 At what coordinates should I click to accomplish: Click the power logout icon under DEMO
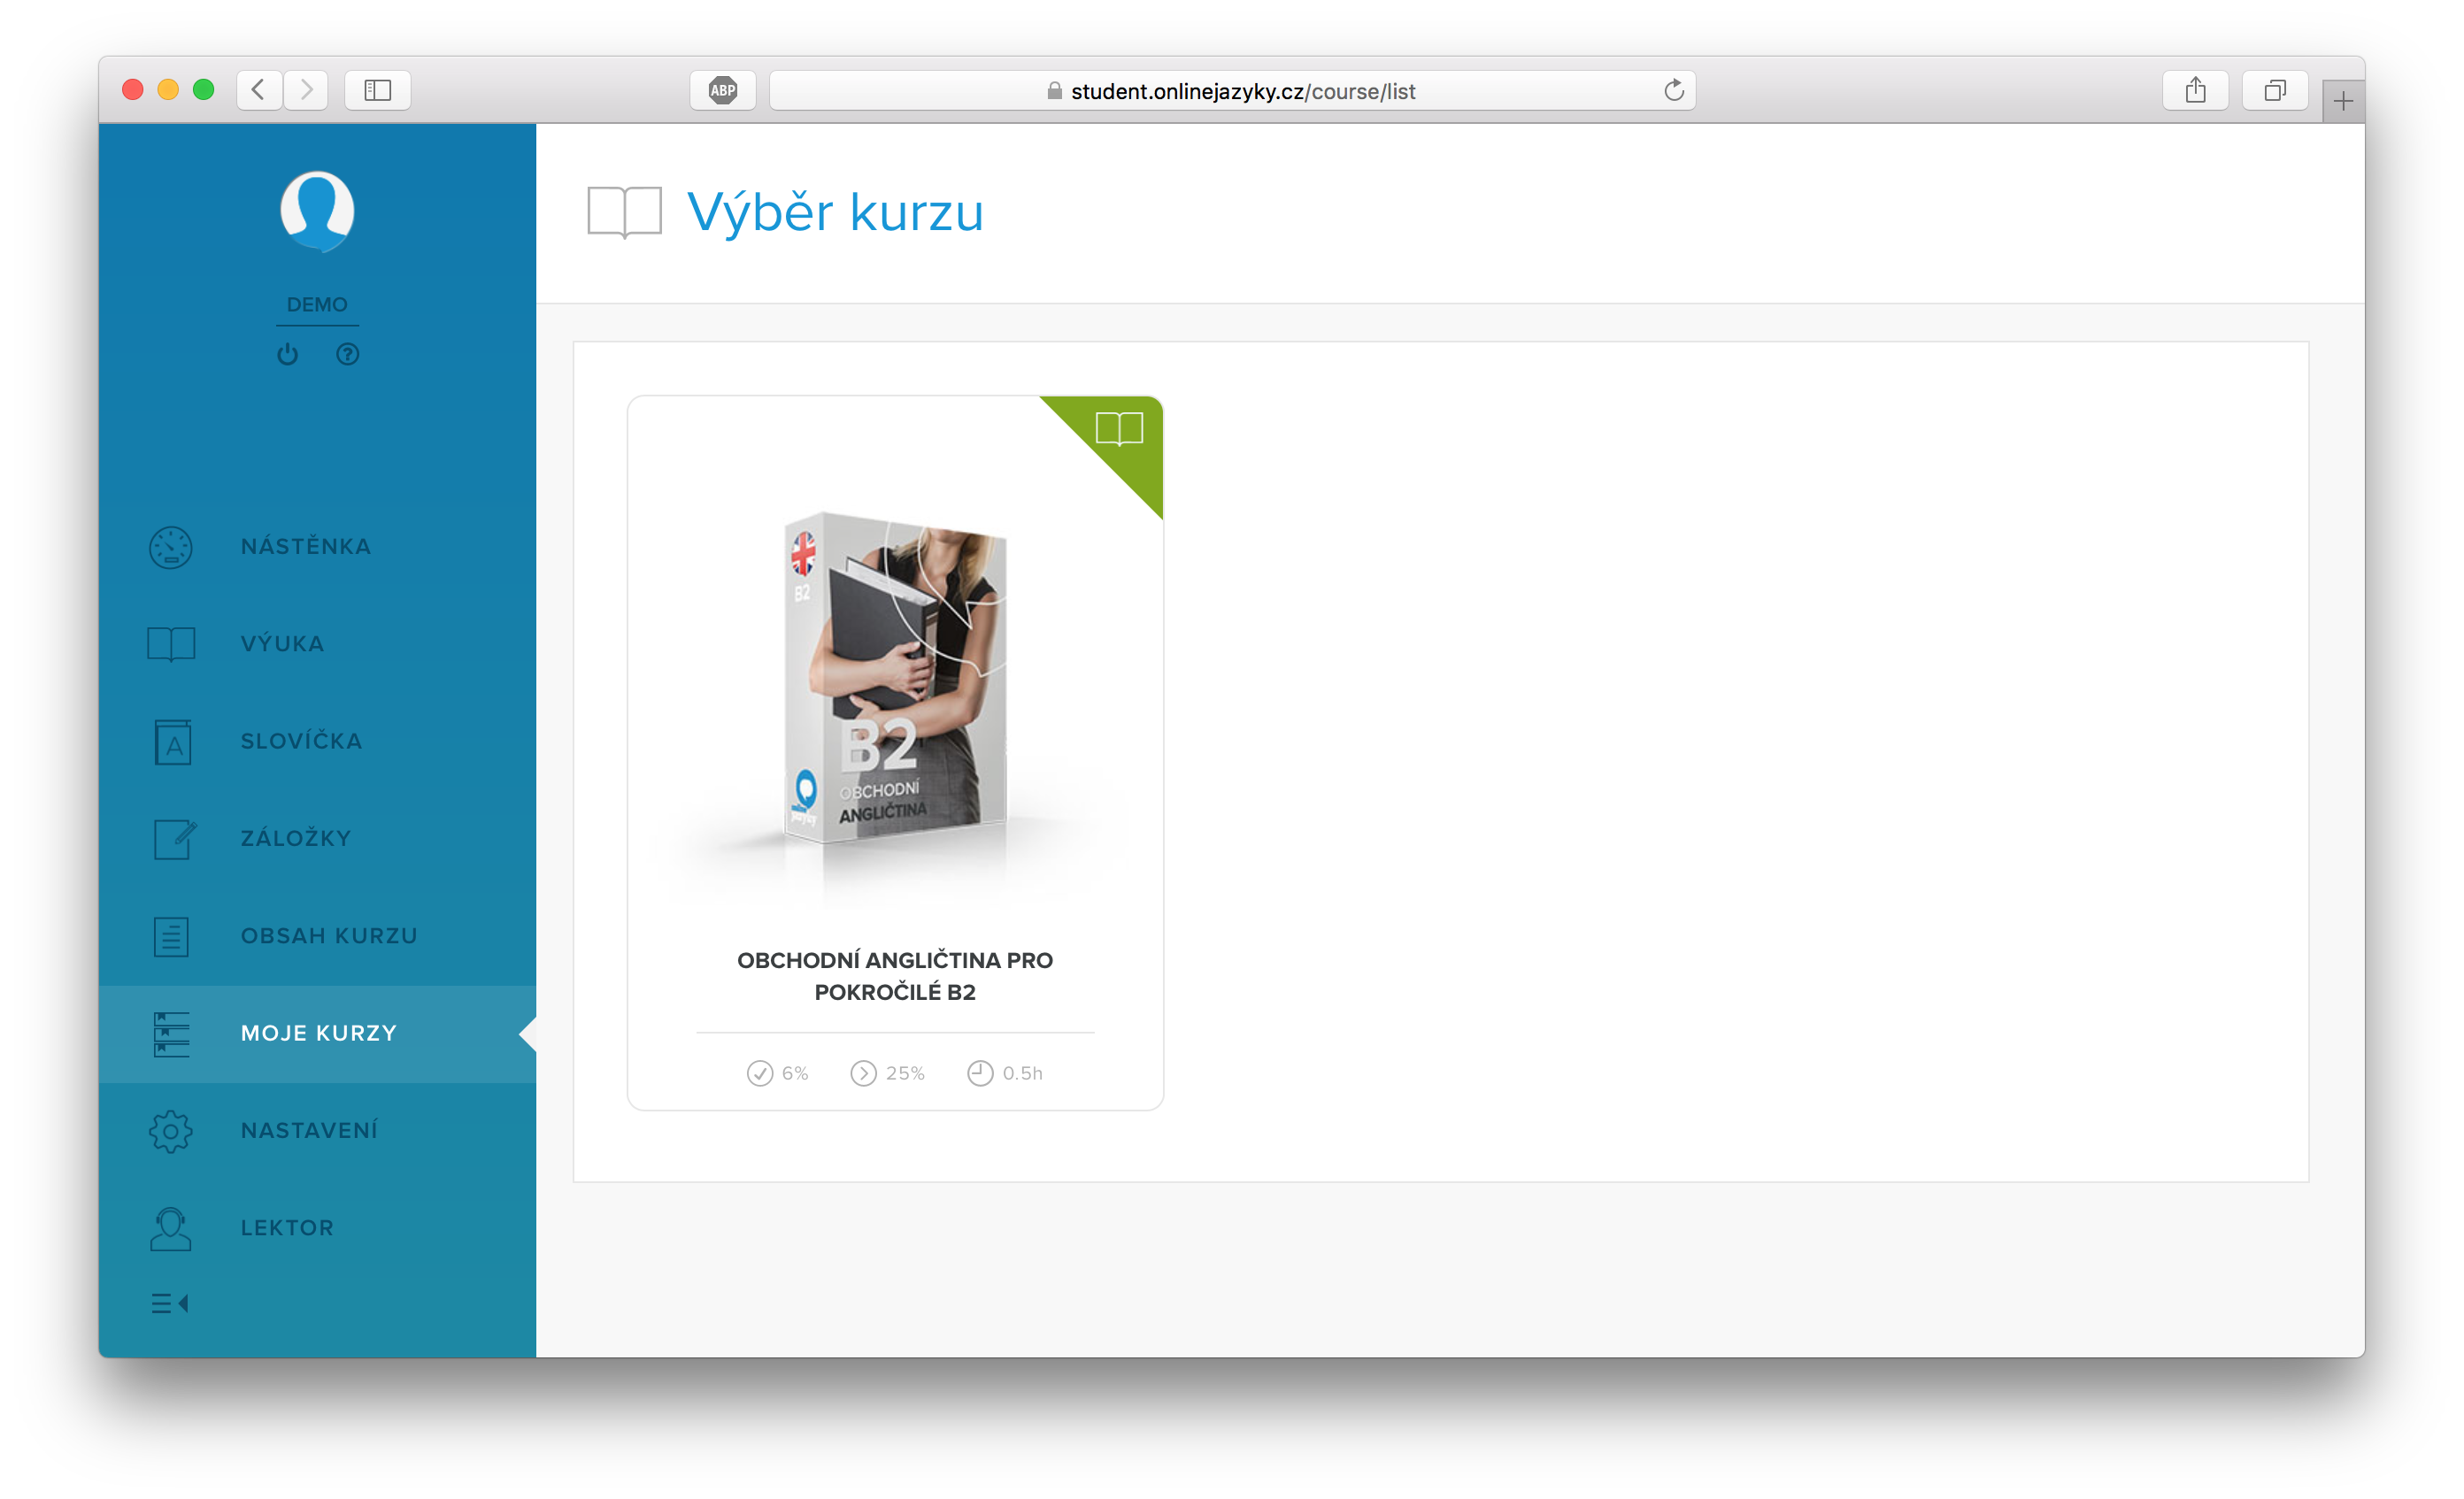pos(288,354)
